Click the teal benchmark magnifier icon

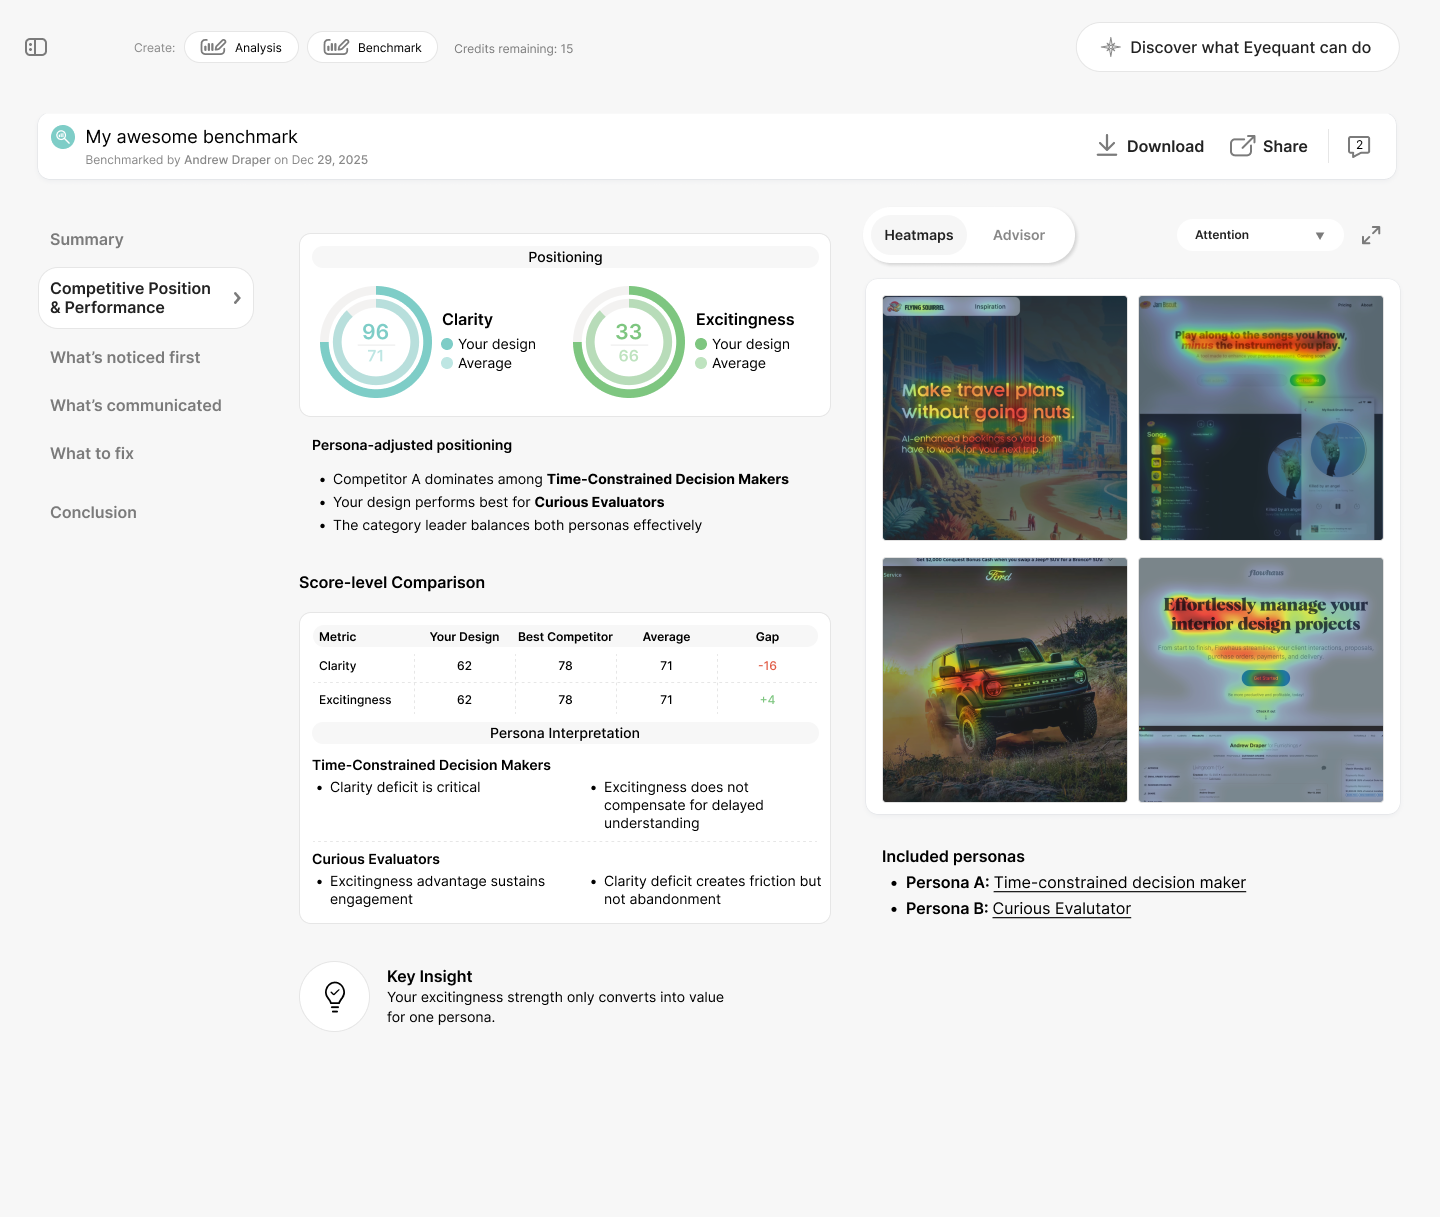[x=63, y=137]
